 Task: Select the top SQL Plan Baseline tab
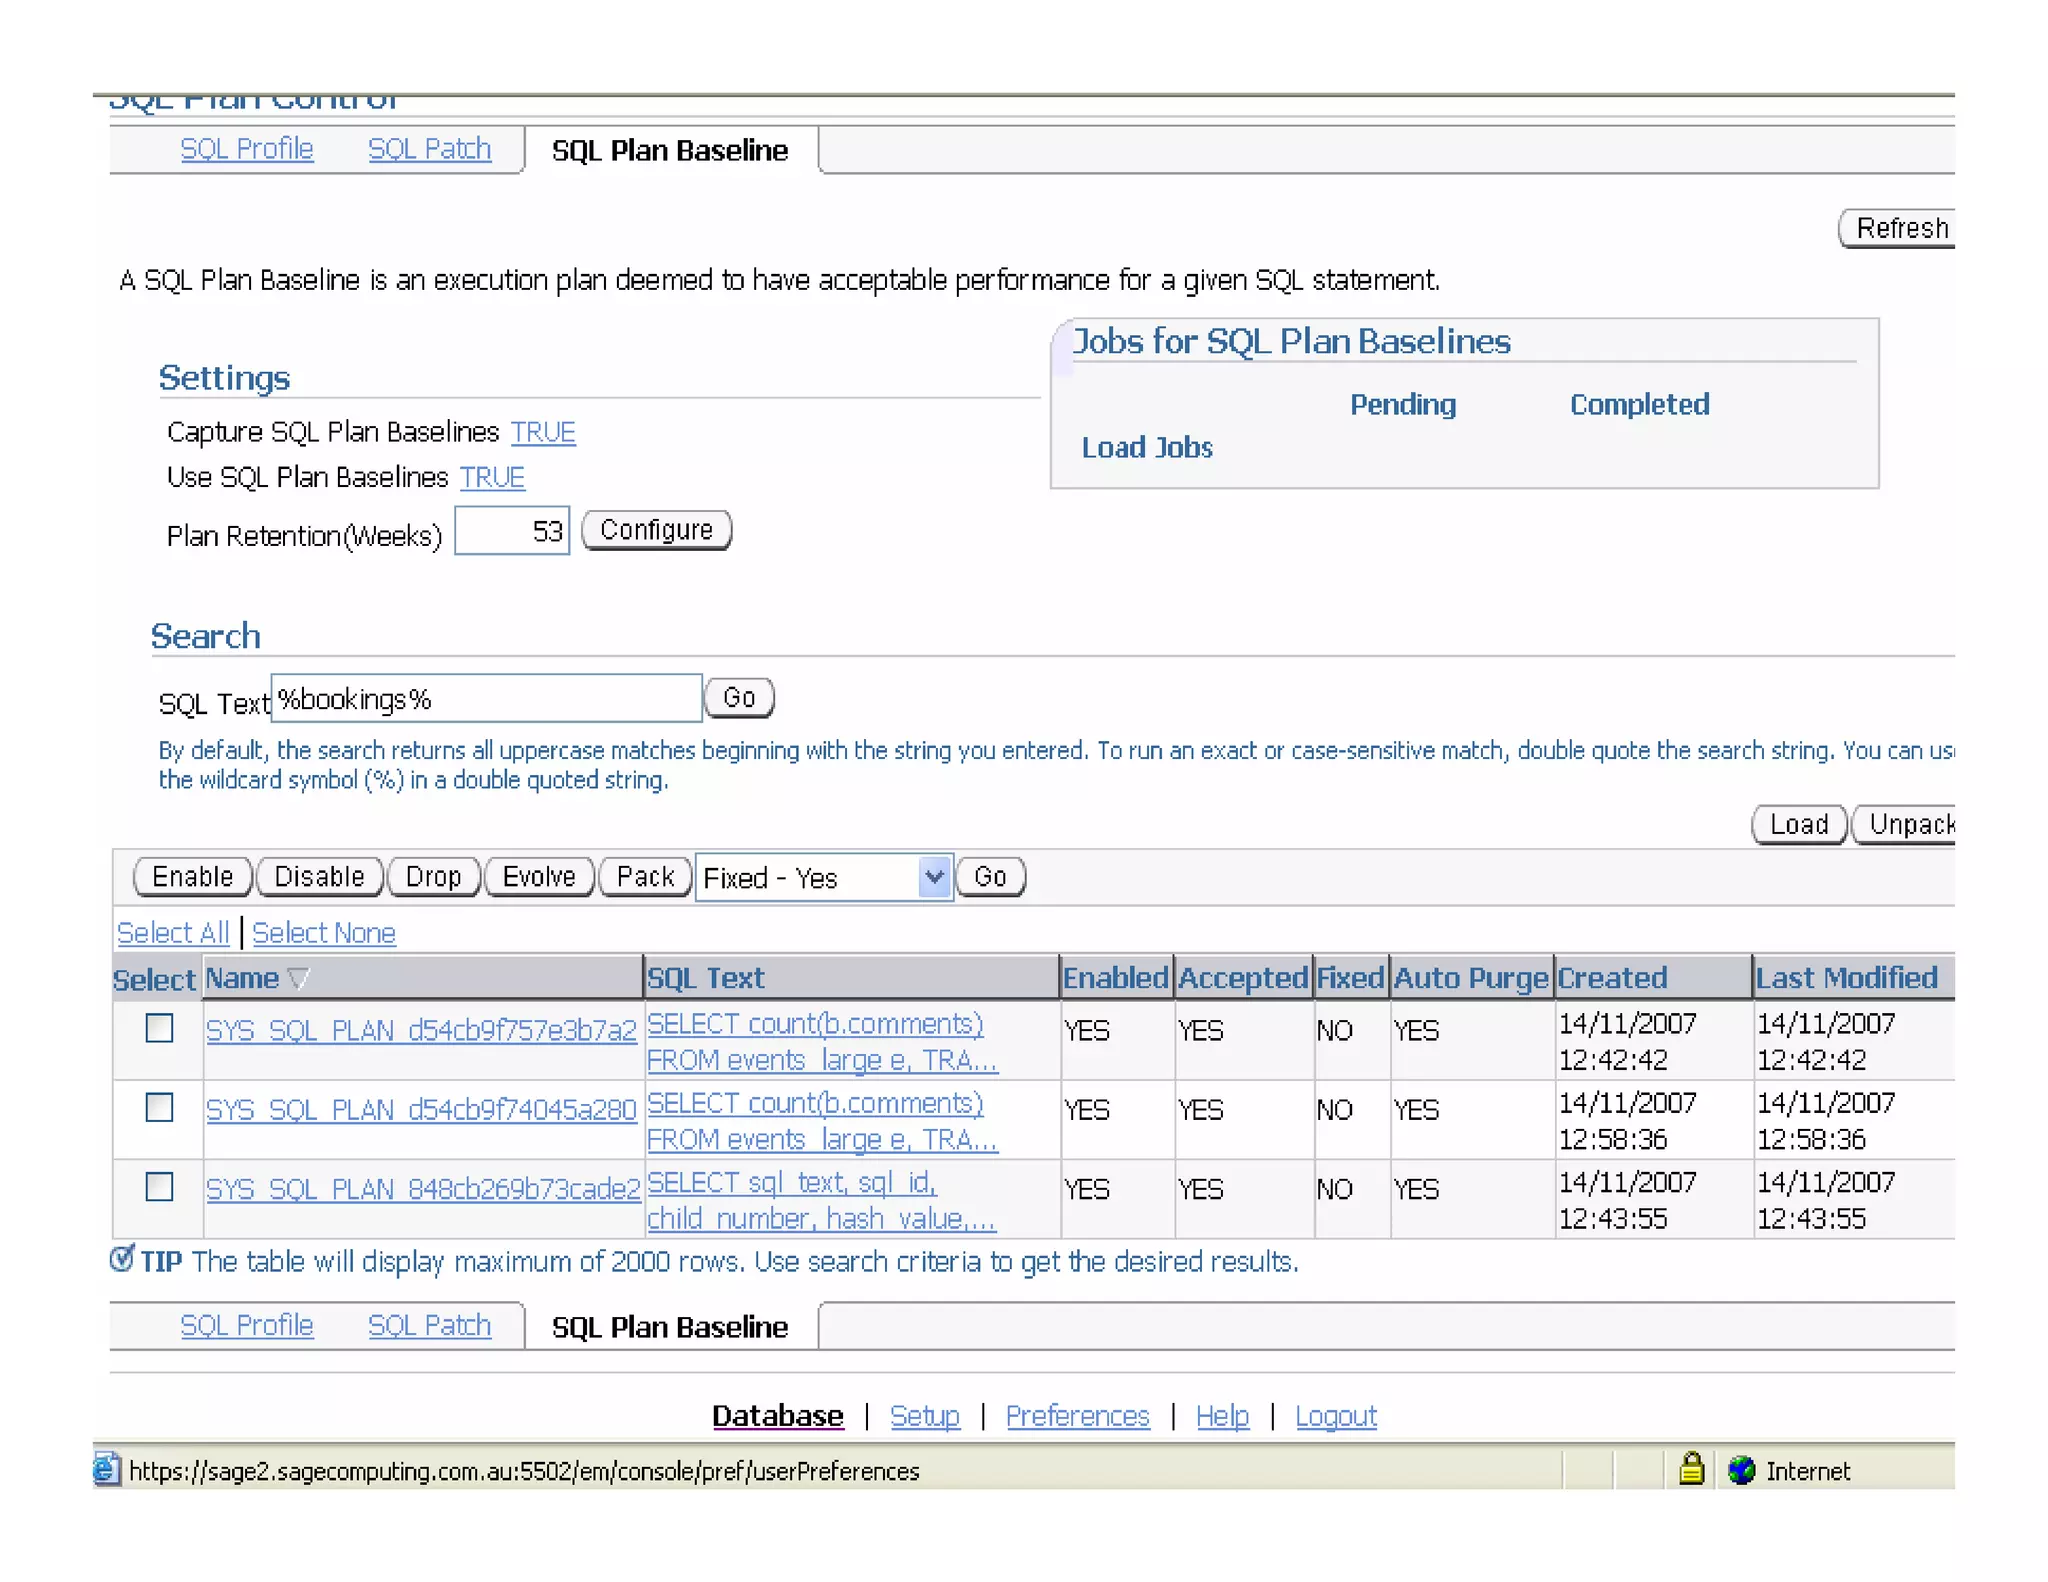[670, 150]
